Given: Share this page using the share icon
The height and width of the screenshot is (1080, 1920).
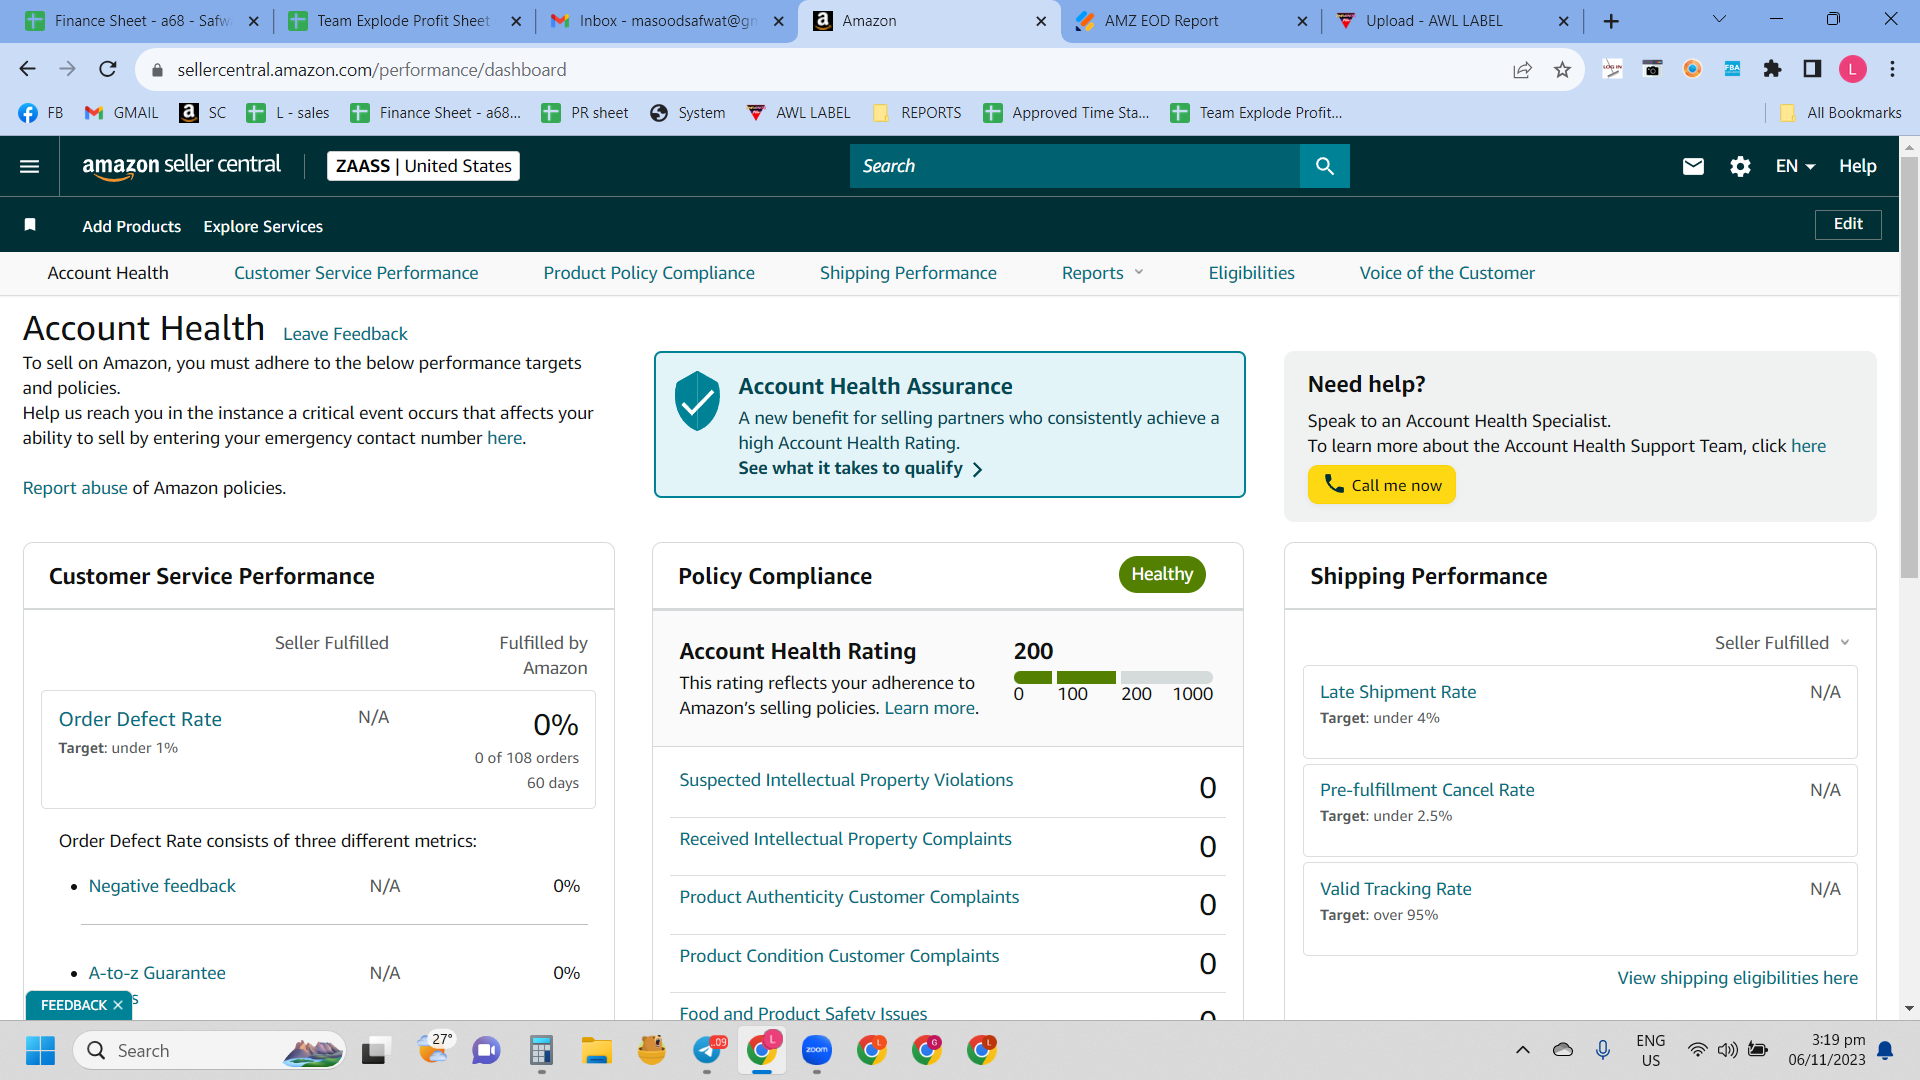Looking at the screenshot, I should click(x=1522, y=69).
